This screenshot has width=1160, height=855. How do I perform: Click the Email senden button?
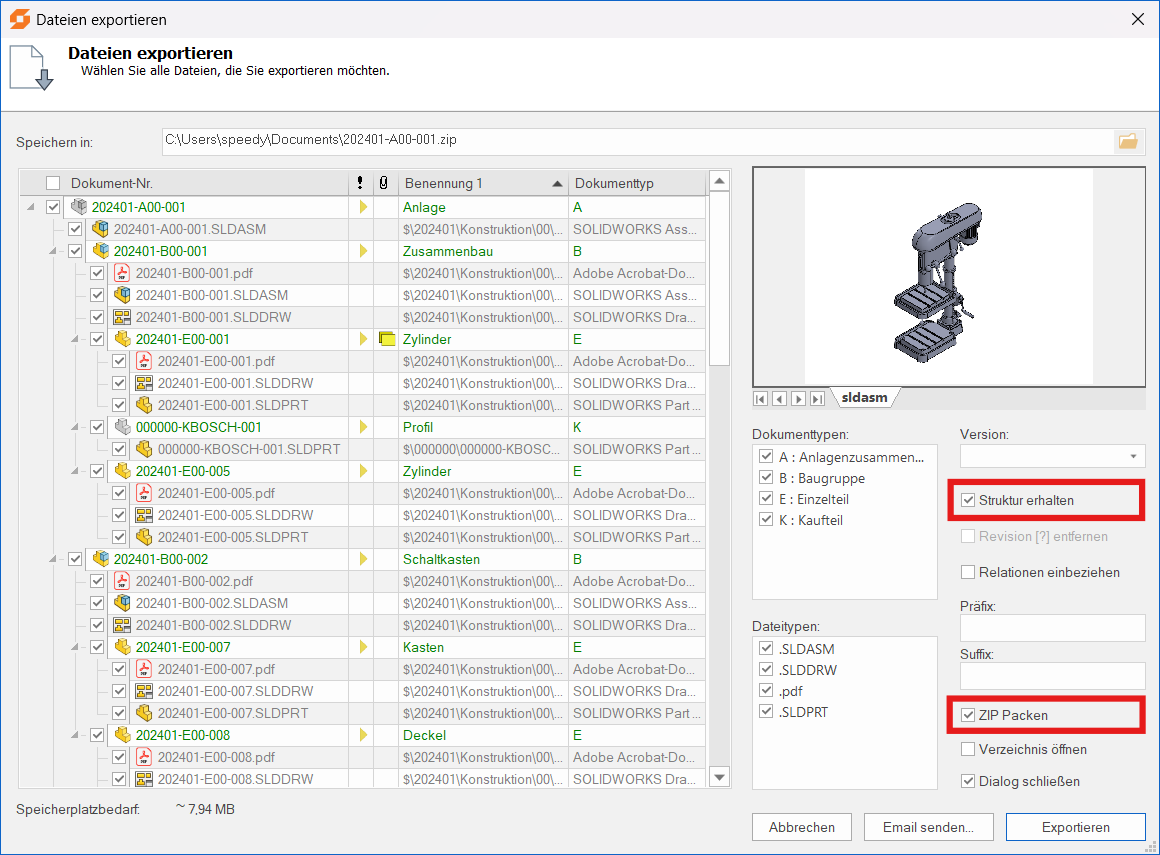928,828
